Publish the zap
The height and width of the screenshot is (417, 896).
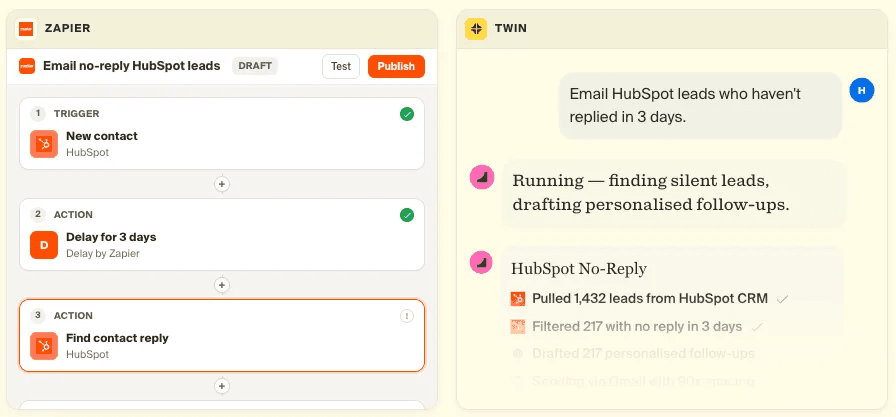pos(396,66)
